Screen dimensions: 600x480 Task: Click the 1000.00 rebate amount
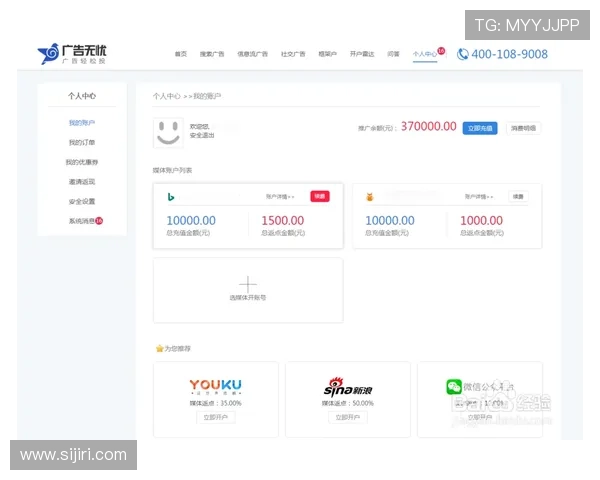481,221
